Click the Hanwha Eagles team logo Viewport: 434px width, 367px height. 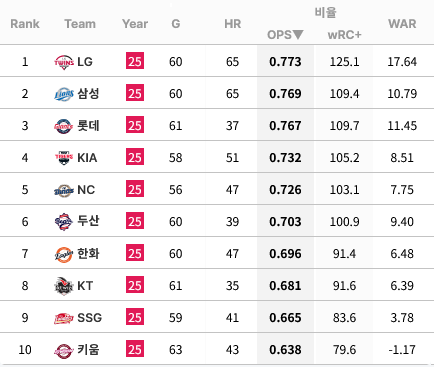64,254
